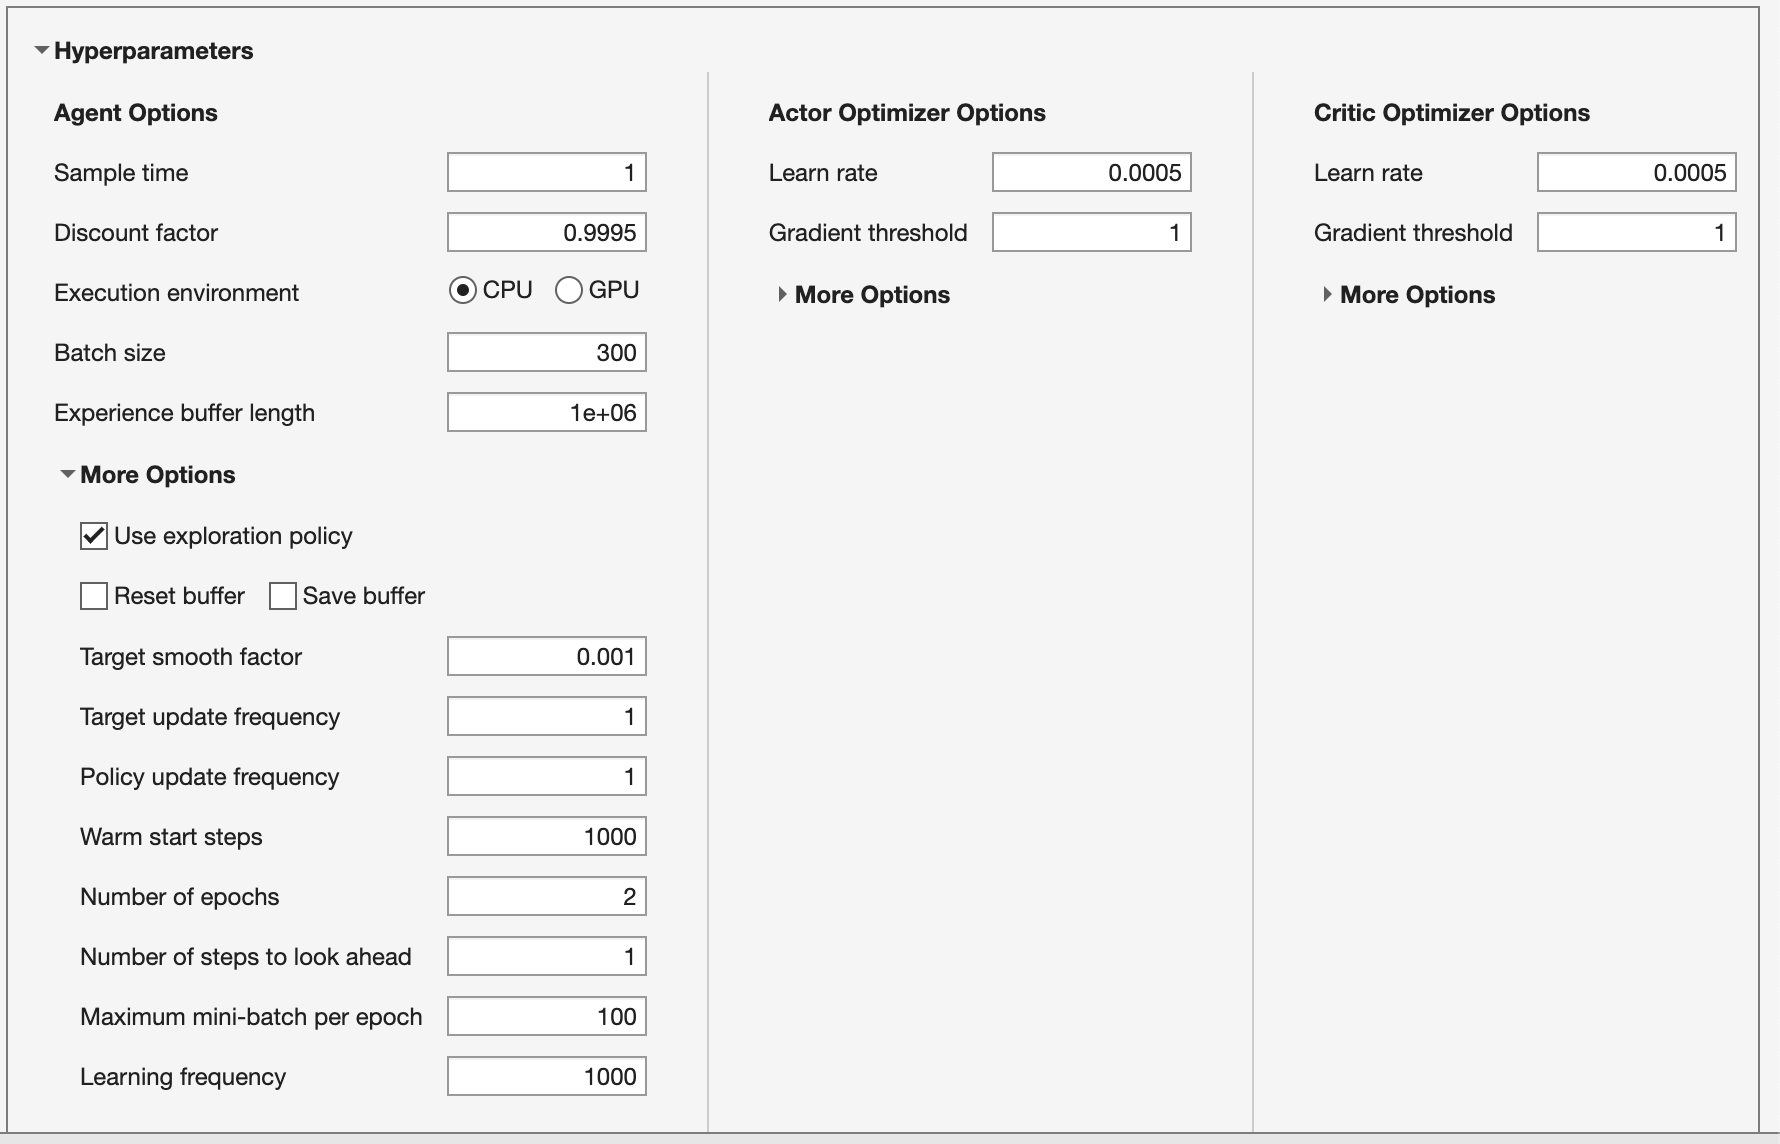This screenshot has height=1144, width=1780.
Task: Enable the Reset buffer option
Action: (x=93, y=595)
